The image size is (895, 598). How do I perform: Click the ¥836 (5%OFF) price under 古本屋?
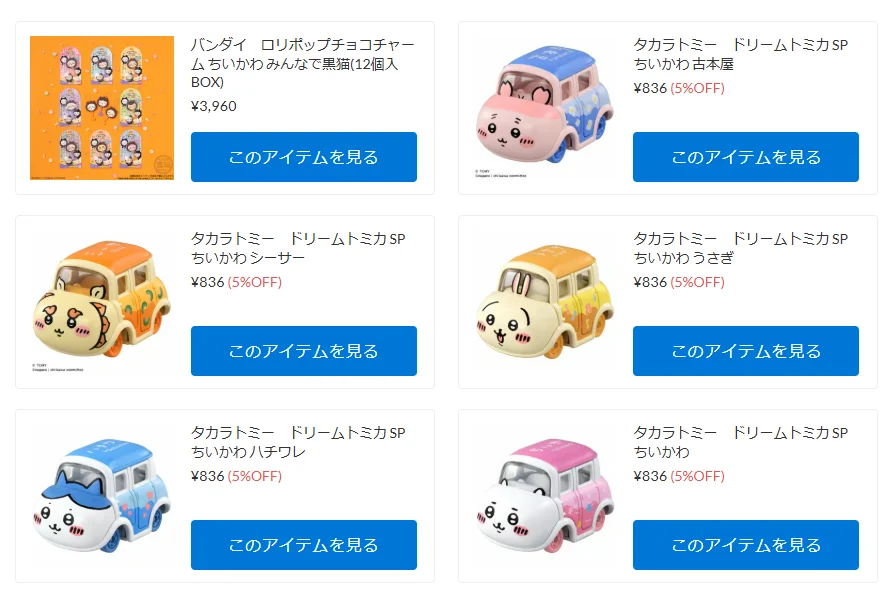tap(679, 88)
